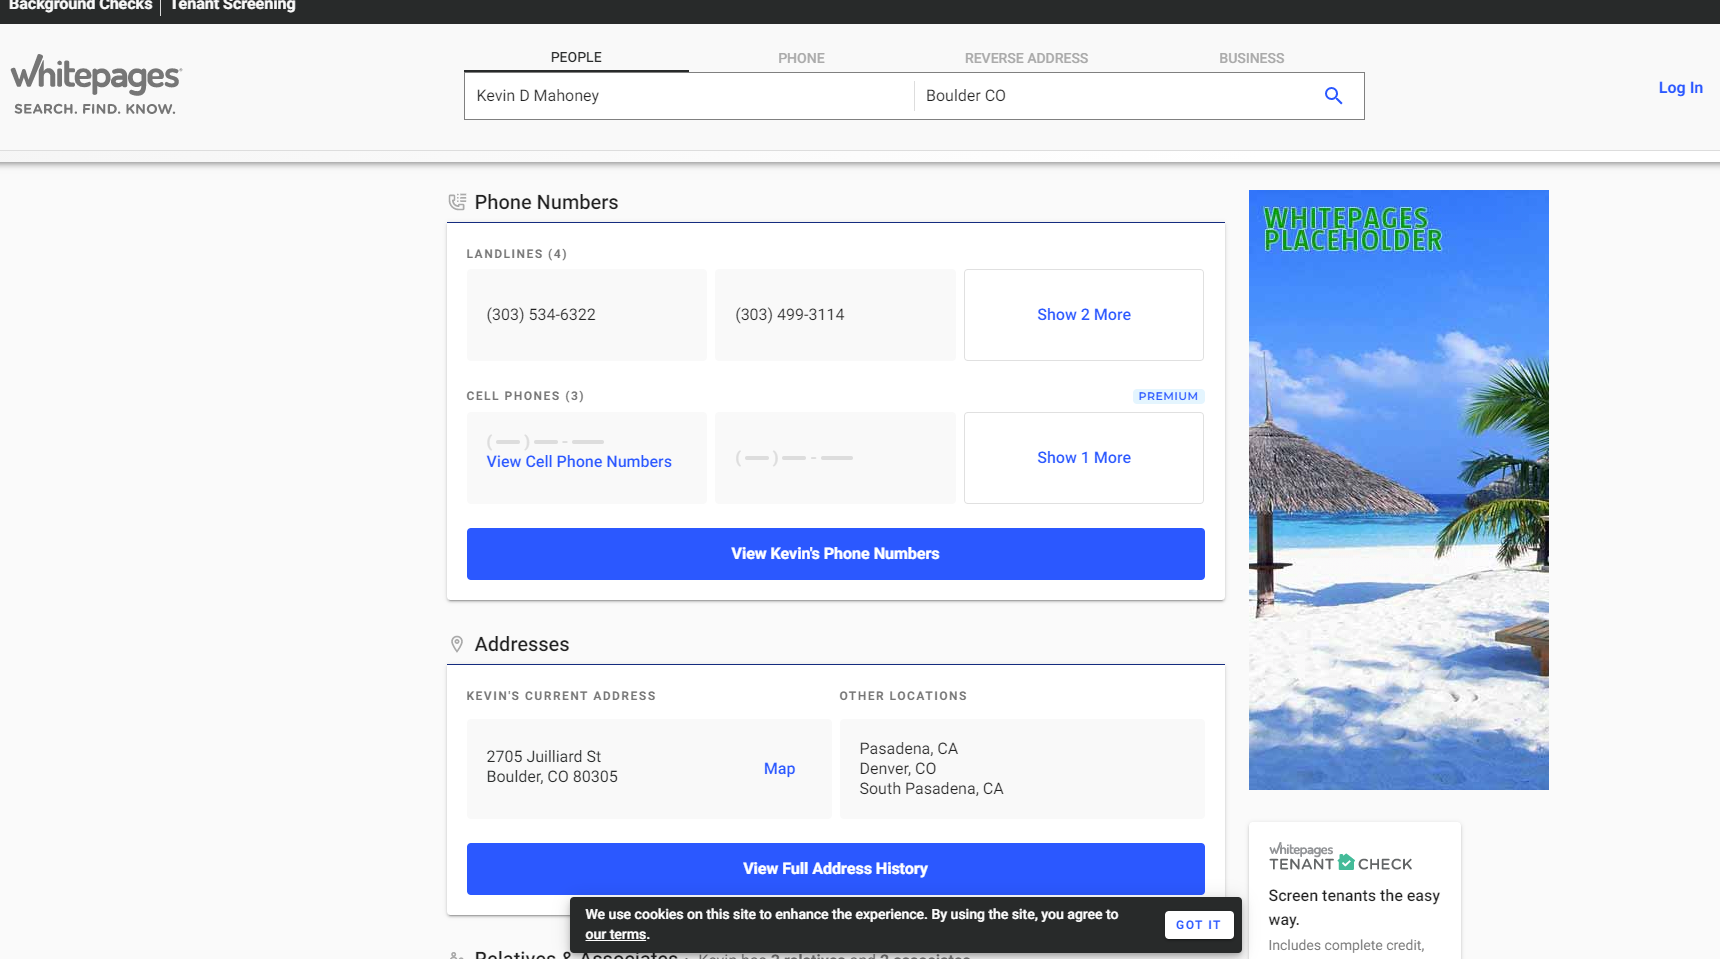The height and width of the screenshot is (959, 1720).
Task: Click Pasadena, CA in other locations
Action: coord(908,749)
